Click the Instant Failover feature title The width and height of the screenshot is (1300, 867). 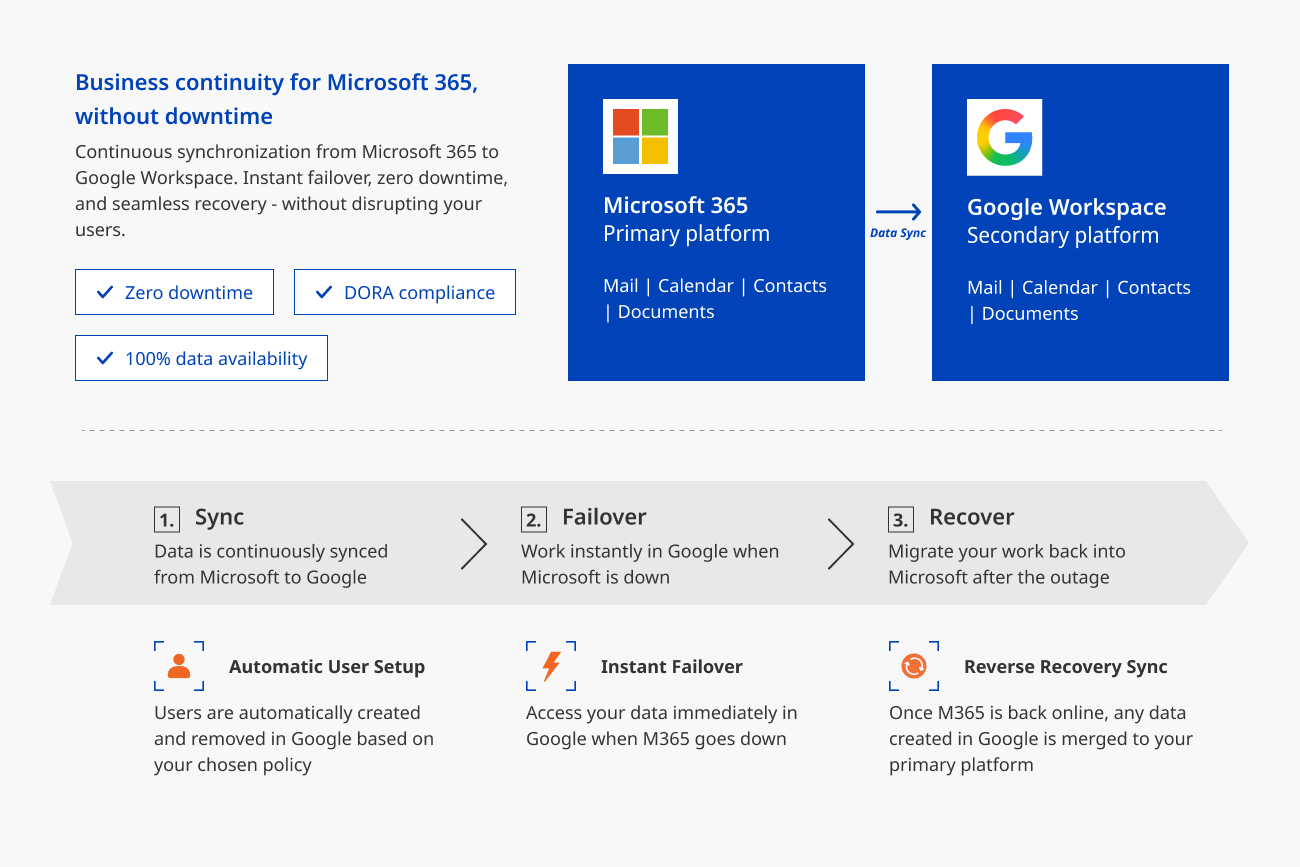[672, 666]
